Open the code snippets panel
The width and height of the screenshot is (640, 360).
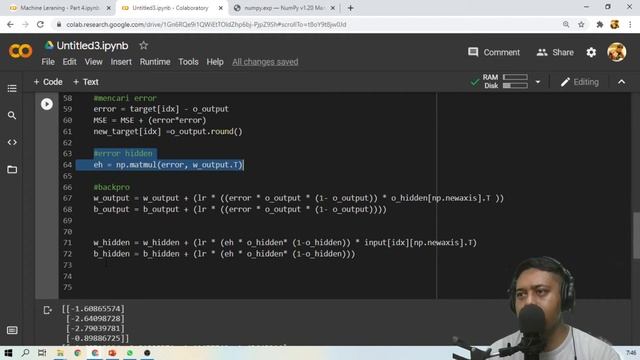click(x=12, y=142)
